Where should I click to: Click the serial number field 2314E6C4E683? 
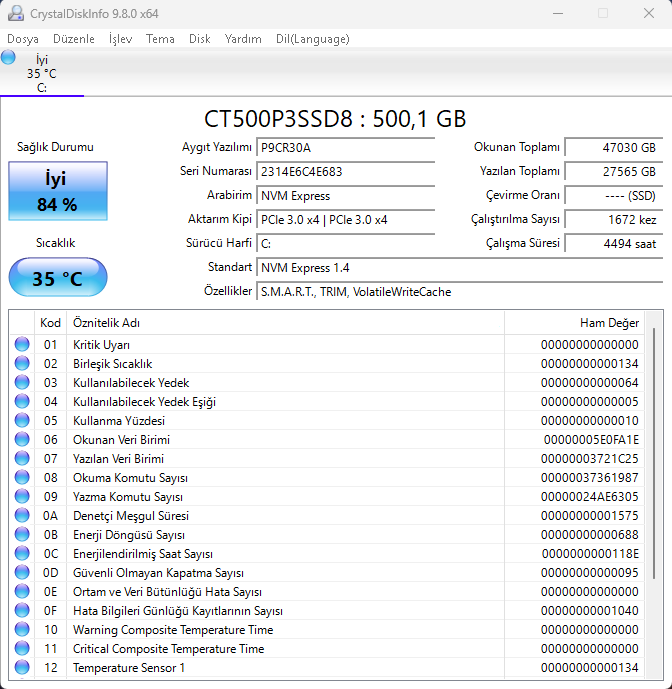345,171
